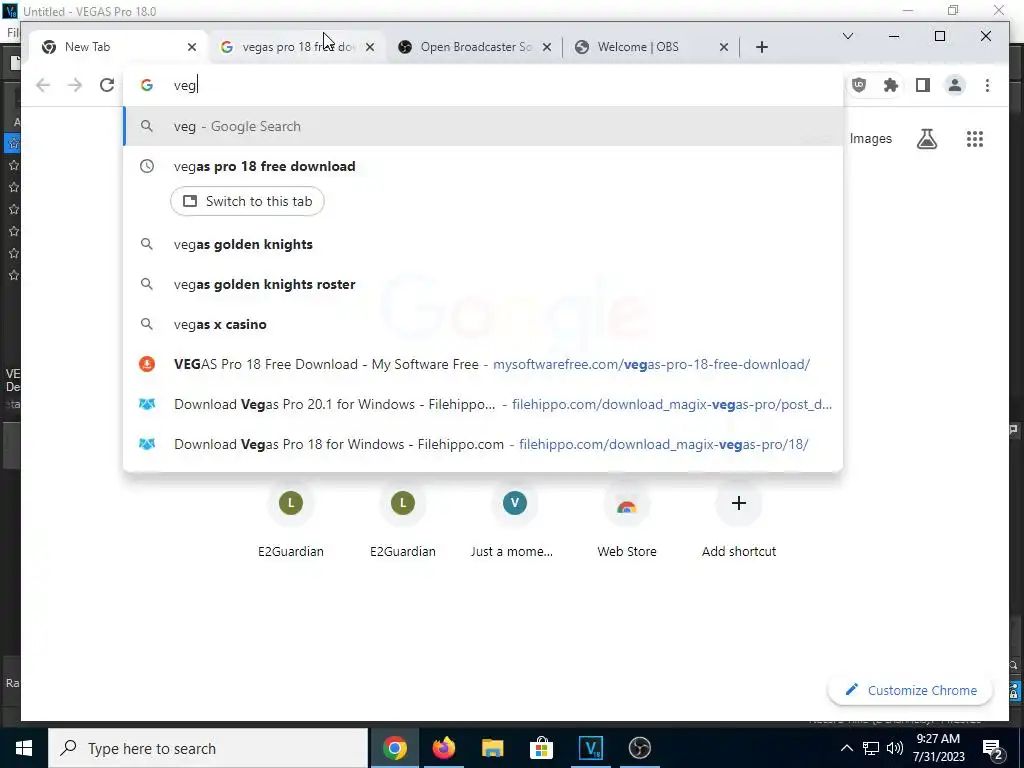Open Microsoft Store from the taskbar

click(x=541, y=748)
